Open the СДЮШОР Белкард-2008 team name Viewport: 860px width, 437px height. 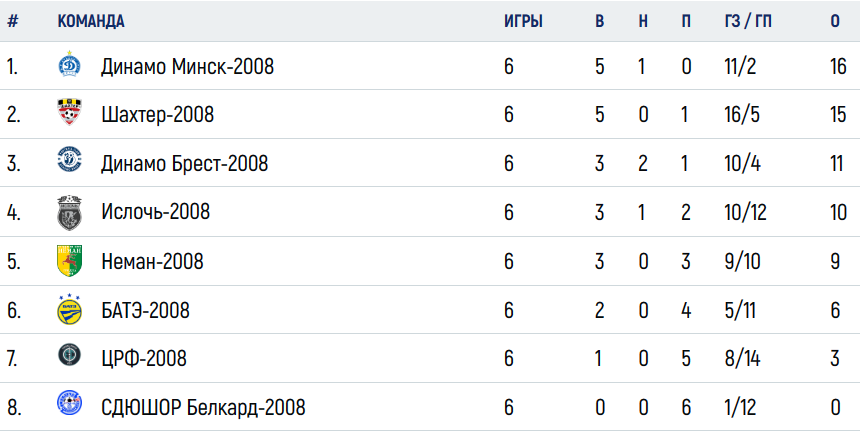(203, 407)
